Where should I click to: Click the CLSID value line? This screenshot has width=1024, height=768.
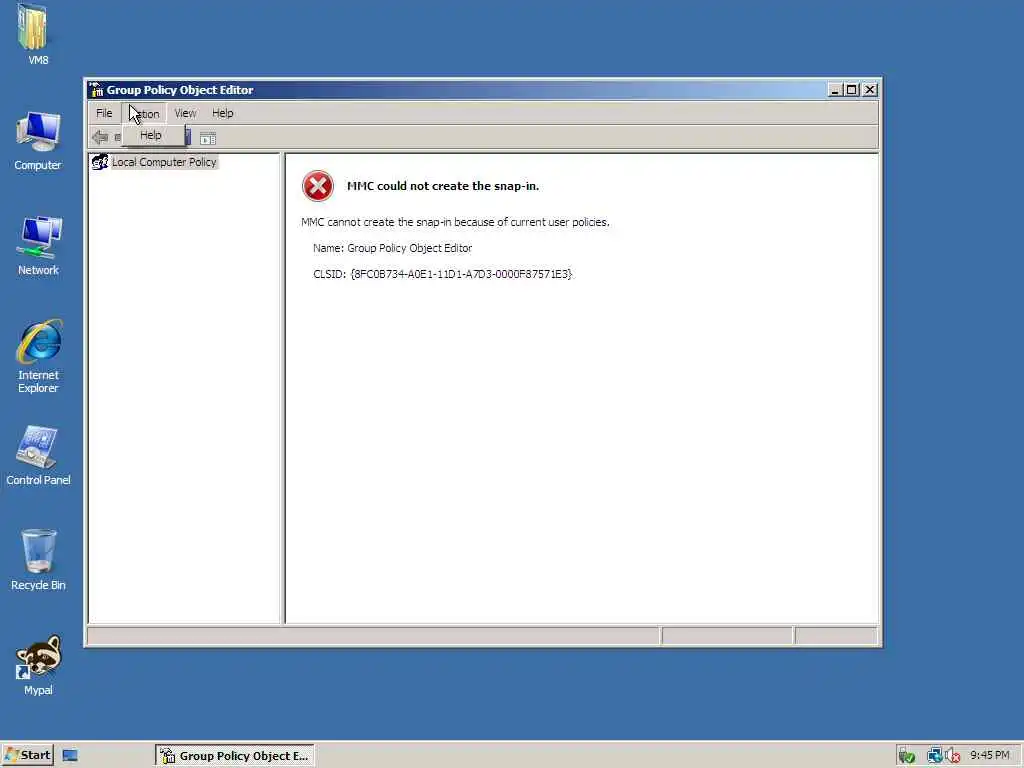(x=442, y=274)
